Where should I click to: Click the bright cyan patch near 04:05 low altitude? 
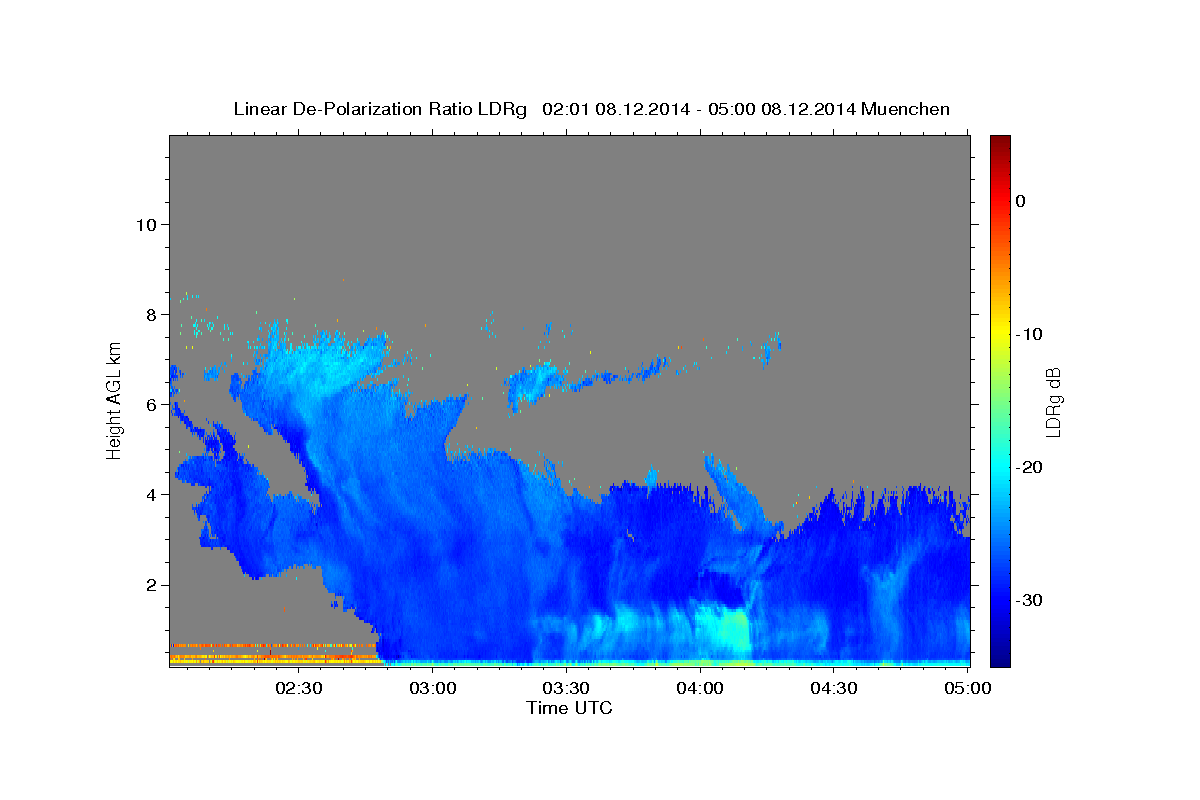pos(722,632)
